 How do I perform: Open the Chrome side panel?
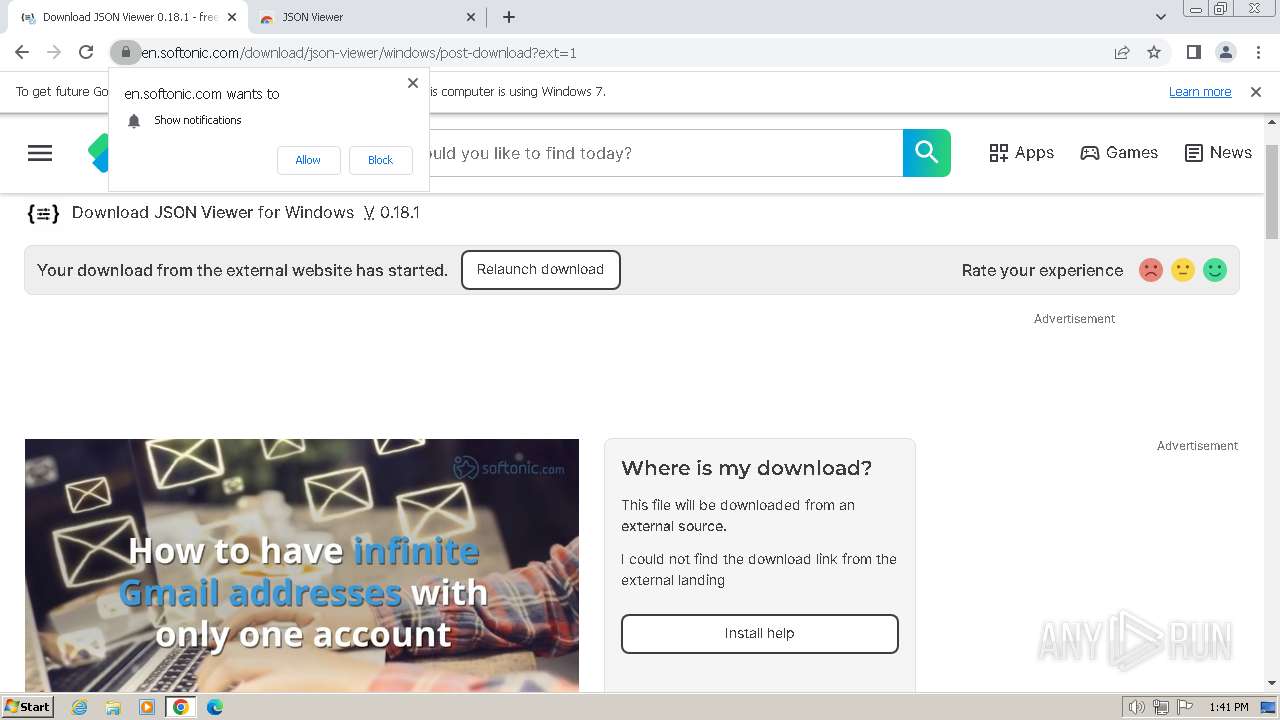[1193, 52]
